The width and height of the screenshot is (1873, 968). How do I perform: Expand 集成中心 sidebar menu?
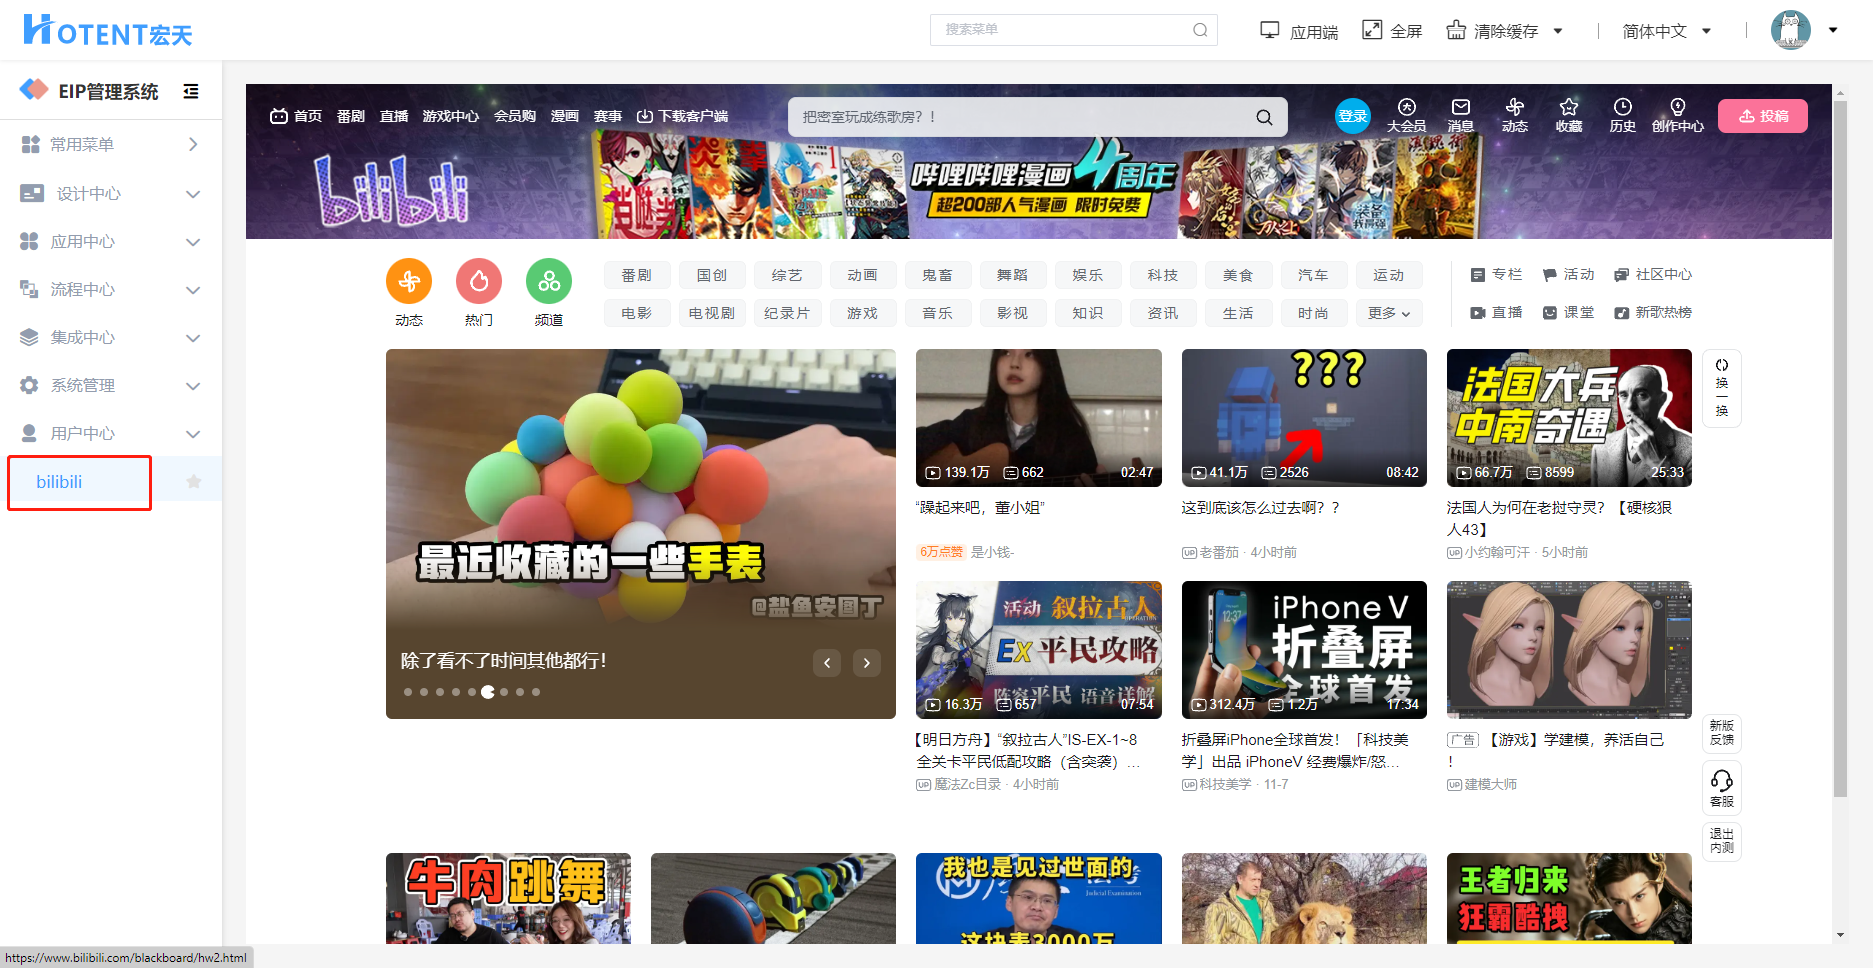pos(111,337)
